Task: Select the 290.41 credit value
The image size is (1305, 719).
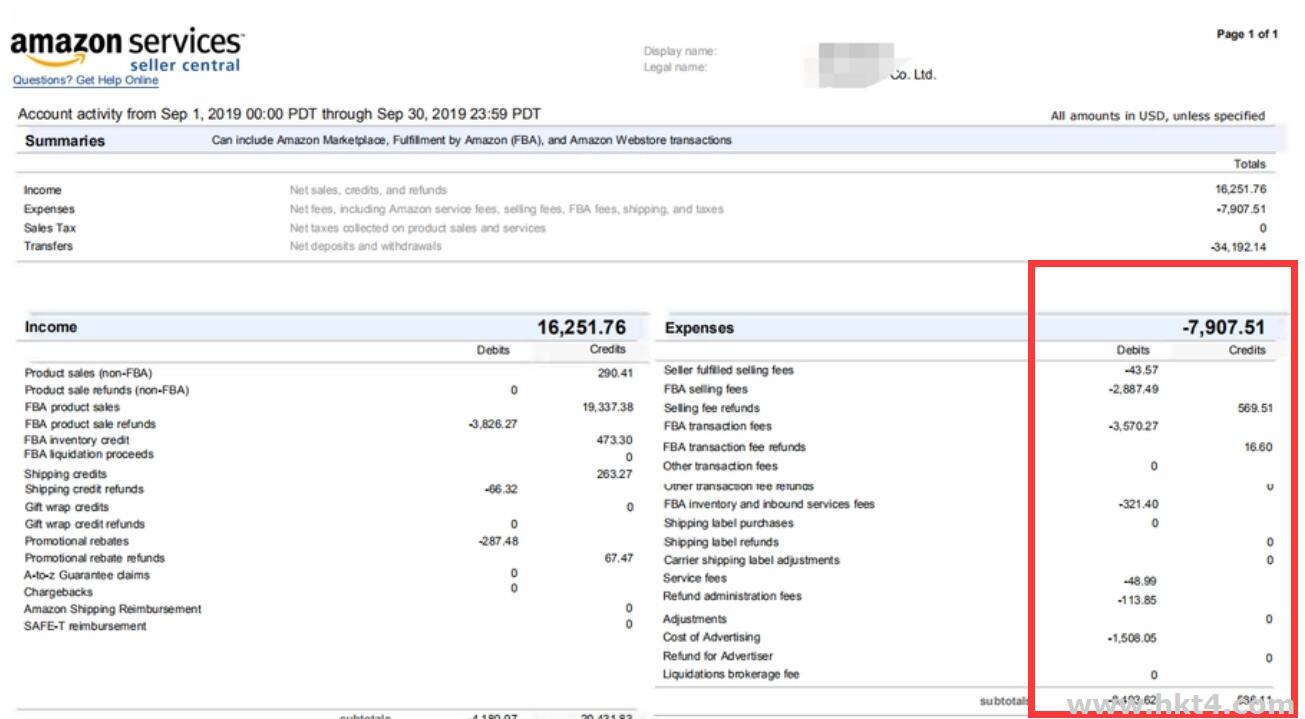Action: (x=615, y=373)
